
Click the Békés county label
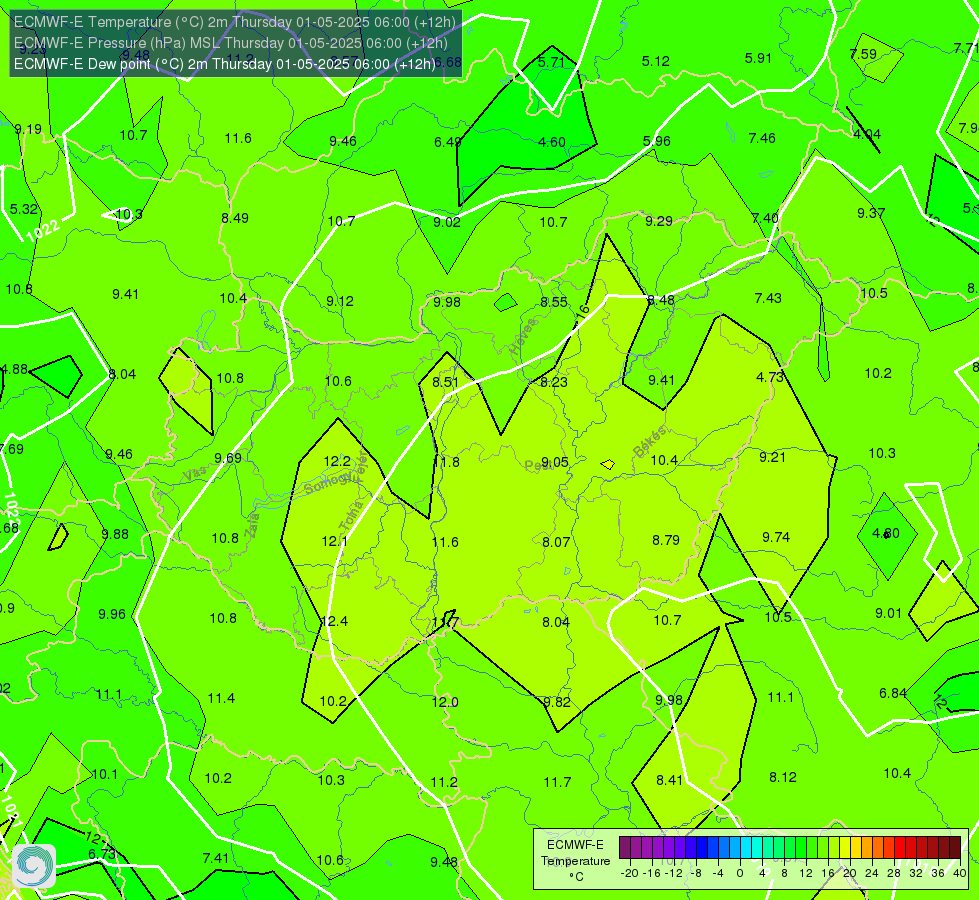(x=650, y=442)
